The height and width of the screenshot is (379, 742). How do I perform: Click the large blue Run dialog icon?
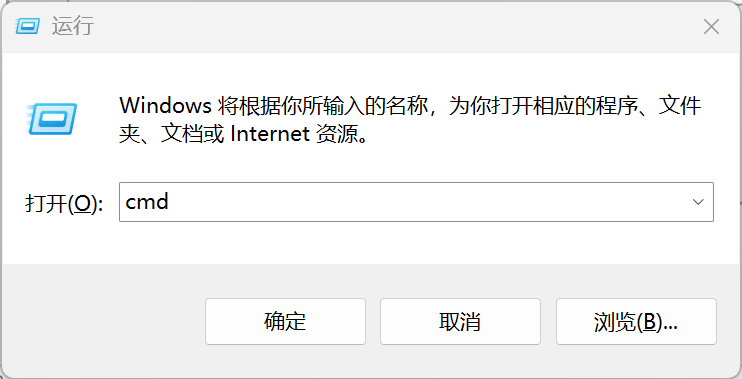(52, 118)
